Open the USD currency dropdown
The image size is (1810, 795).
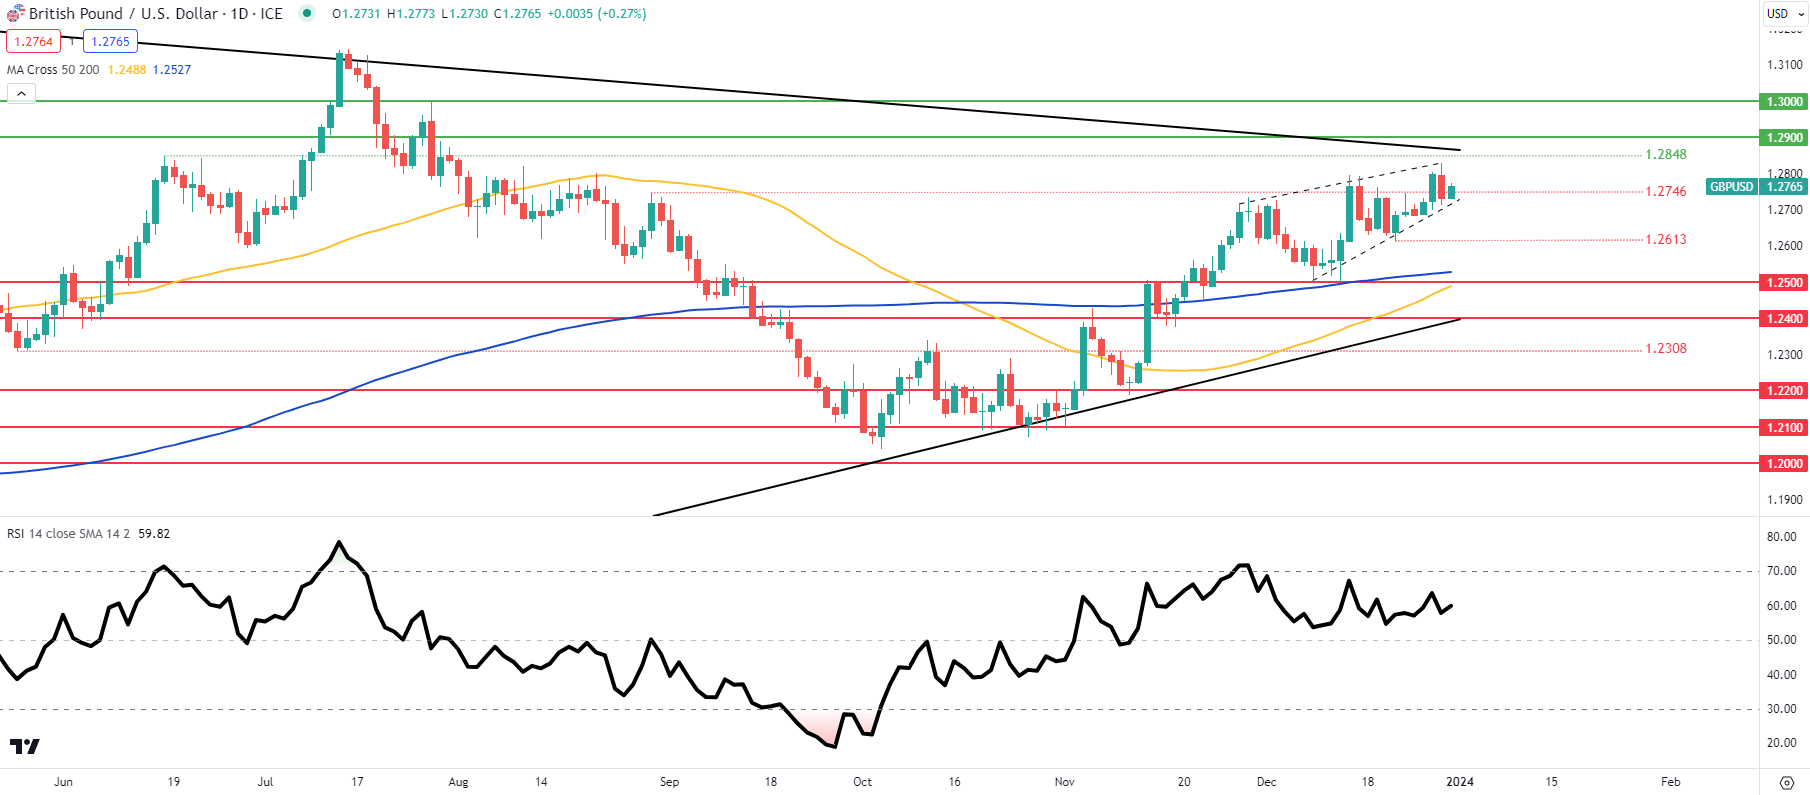(1786, 13)
